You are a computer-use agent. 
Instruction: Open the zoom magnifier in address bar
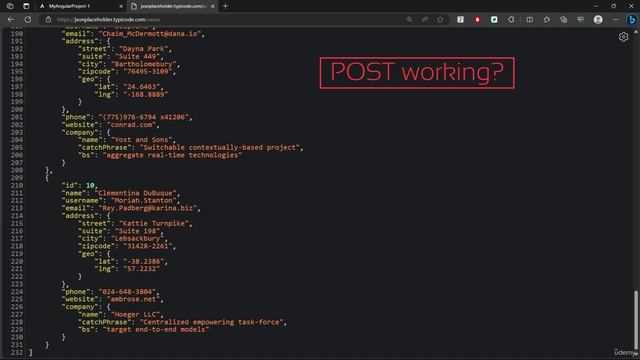coord(409,20)
